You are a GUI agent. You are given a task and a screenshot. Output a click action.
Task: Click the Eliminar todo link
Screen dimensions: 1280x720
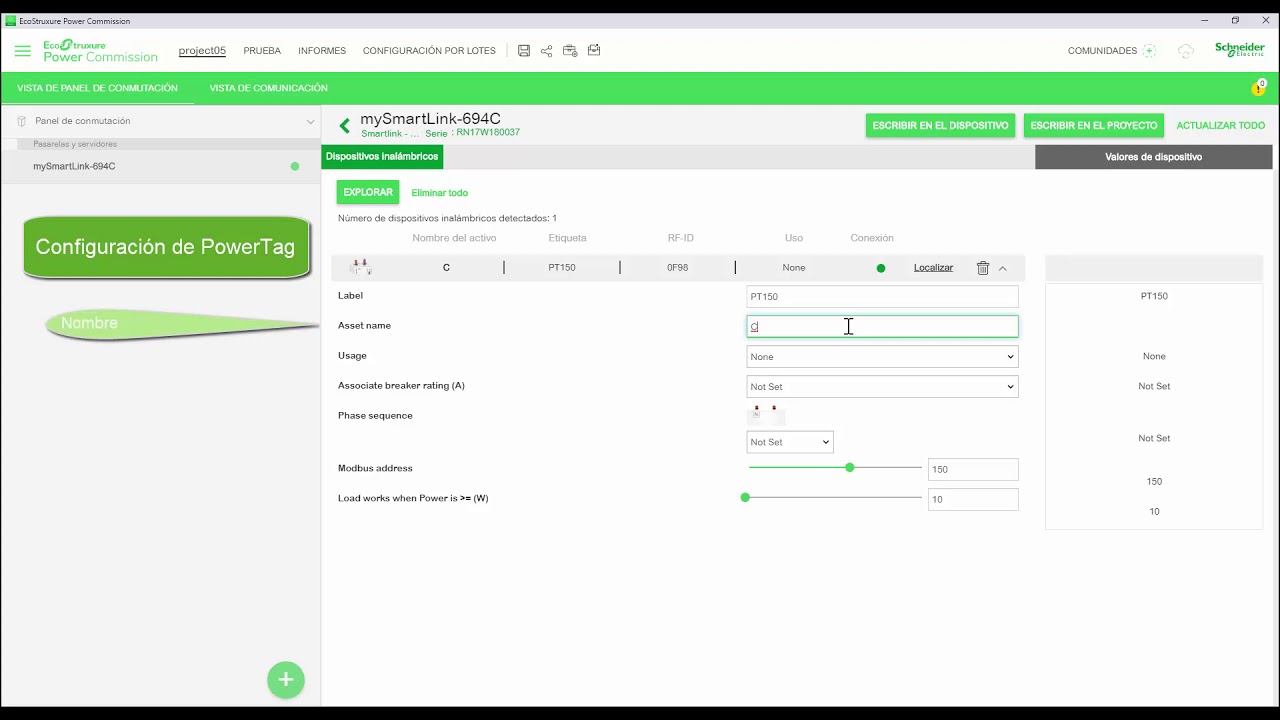(439, 193)
